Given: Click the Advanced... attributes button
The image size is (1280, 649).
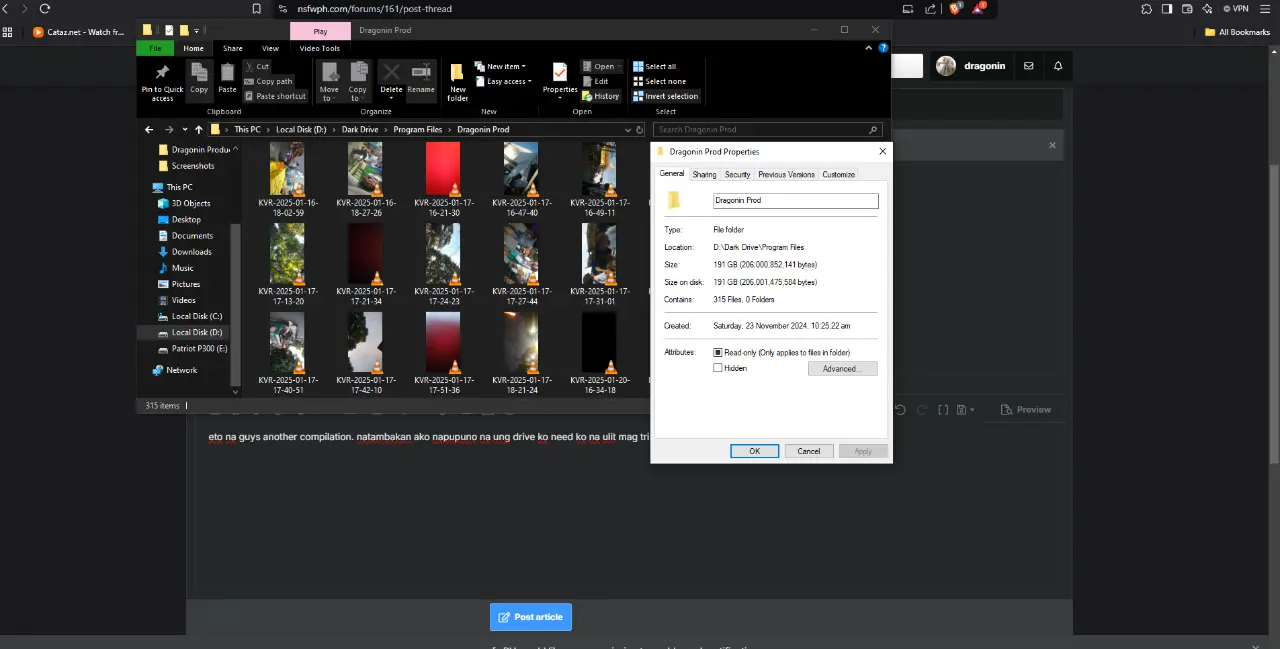Looking at the screenshot, I should point(842,369).
